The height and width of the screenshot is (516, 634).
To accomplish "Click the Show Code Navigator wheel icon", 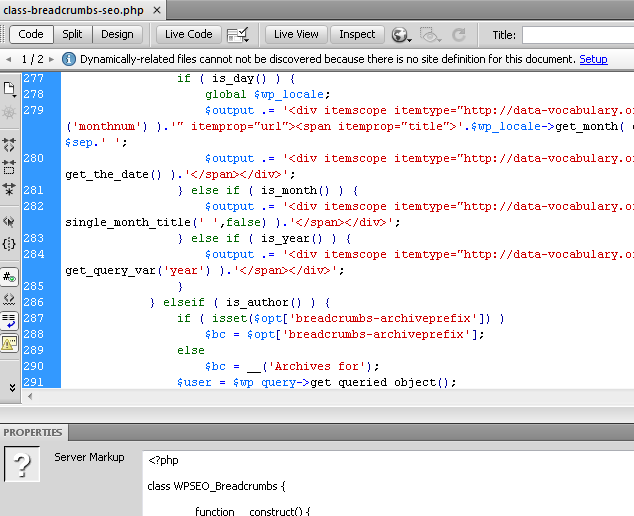I will [x=9, y=112].
